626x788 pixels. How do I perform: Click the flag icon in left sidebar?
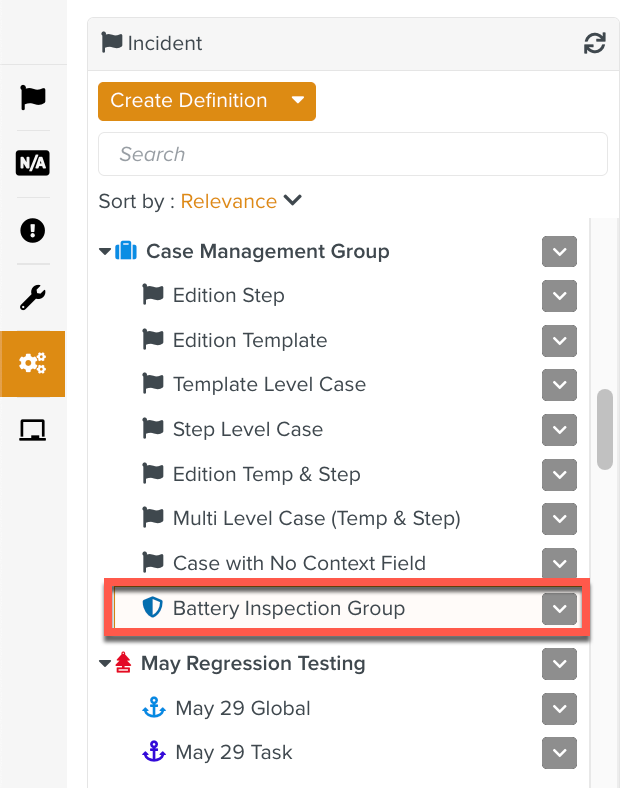click(33, 97)
